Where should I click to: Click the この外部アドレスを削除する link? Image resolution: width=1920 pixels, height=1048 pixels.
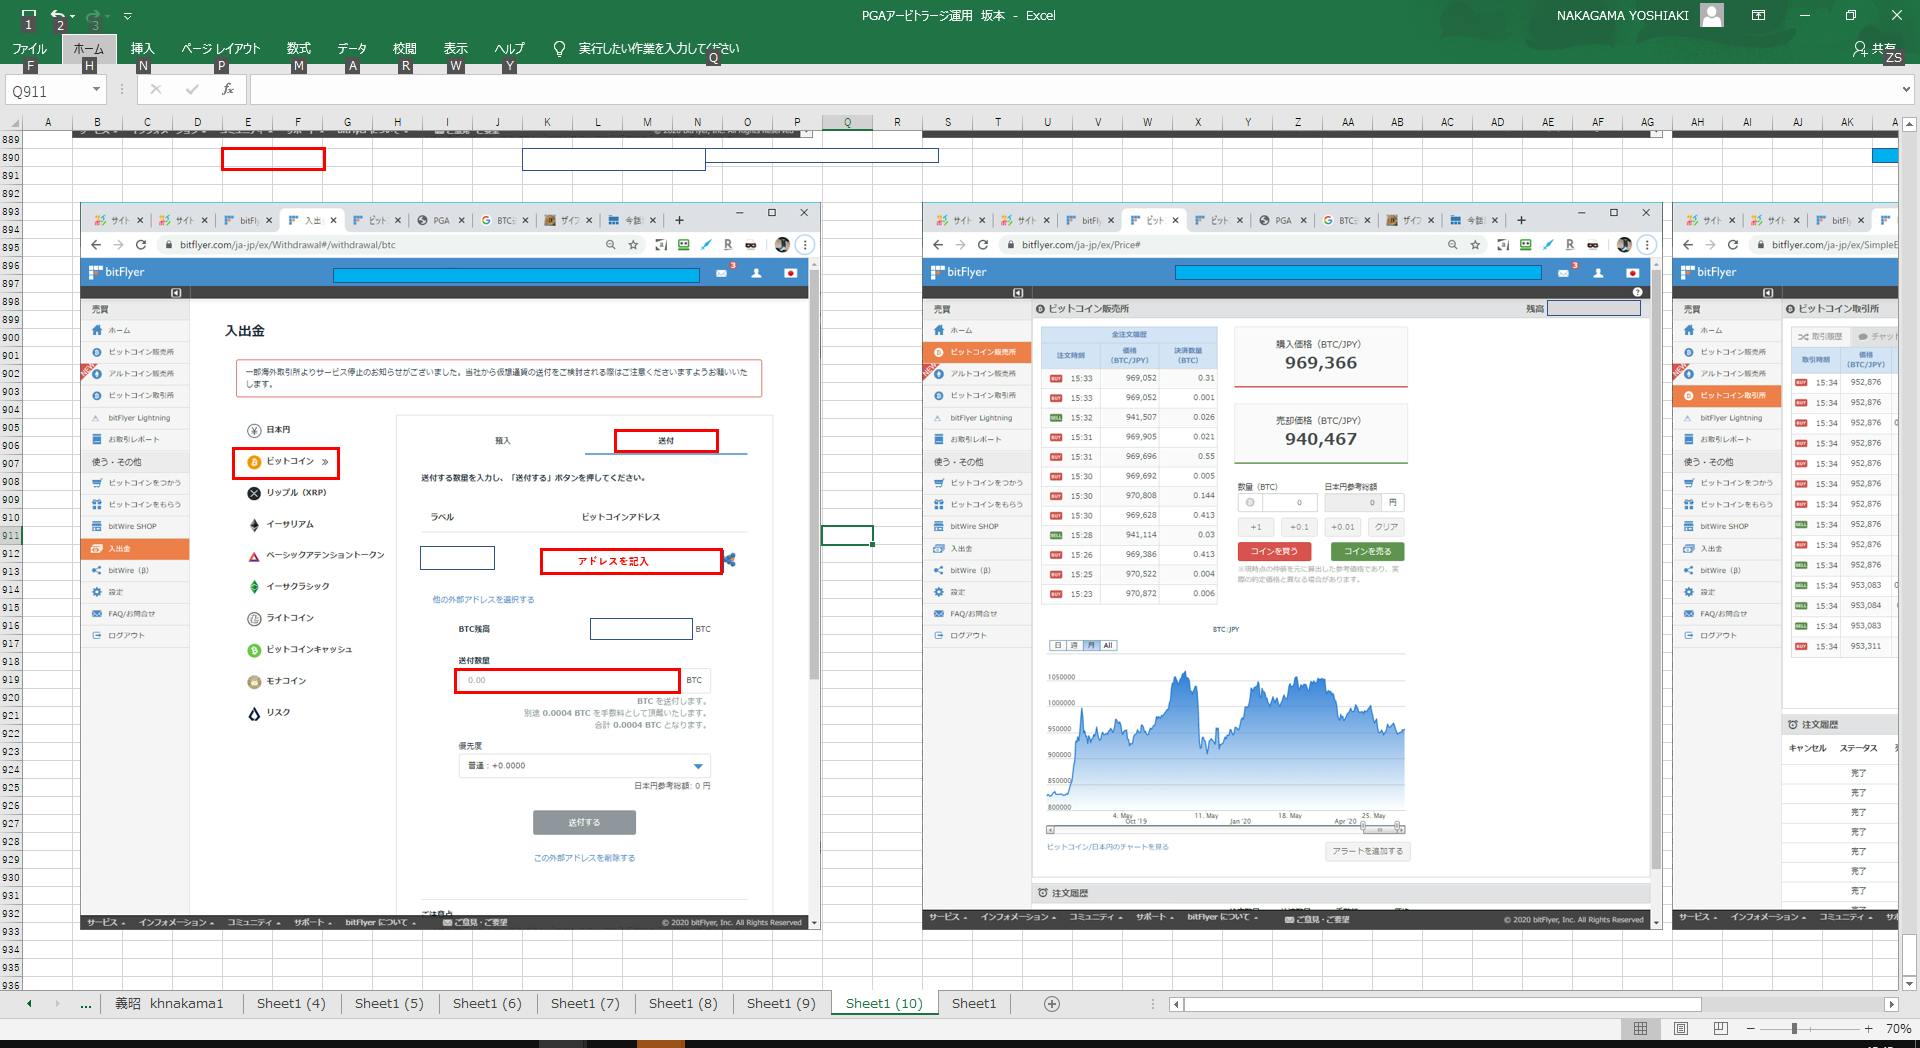tap(584, 858)
